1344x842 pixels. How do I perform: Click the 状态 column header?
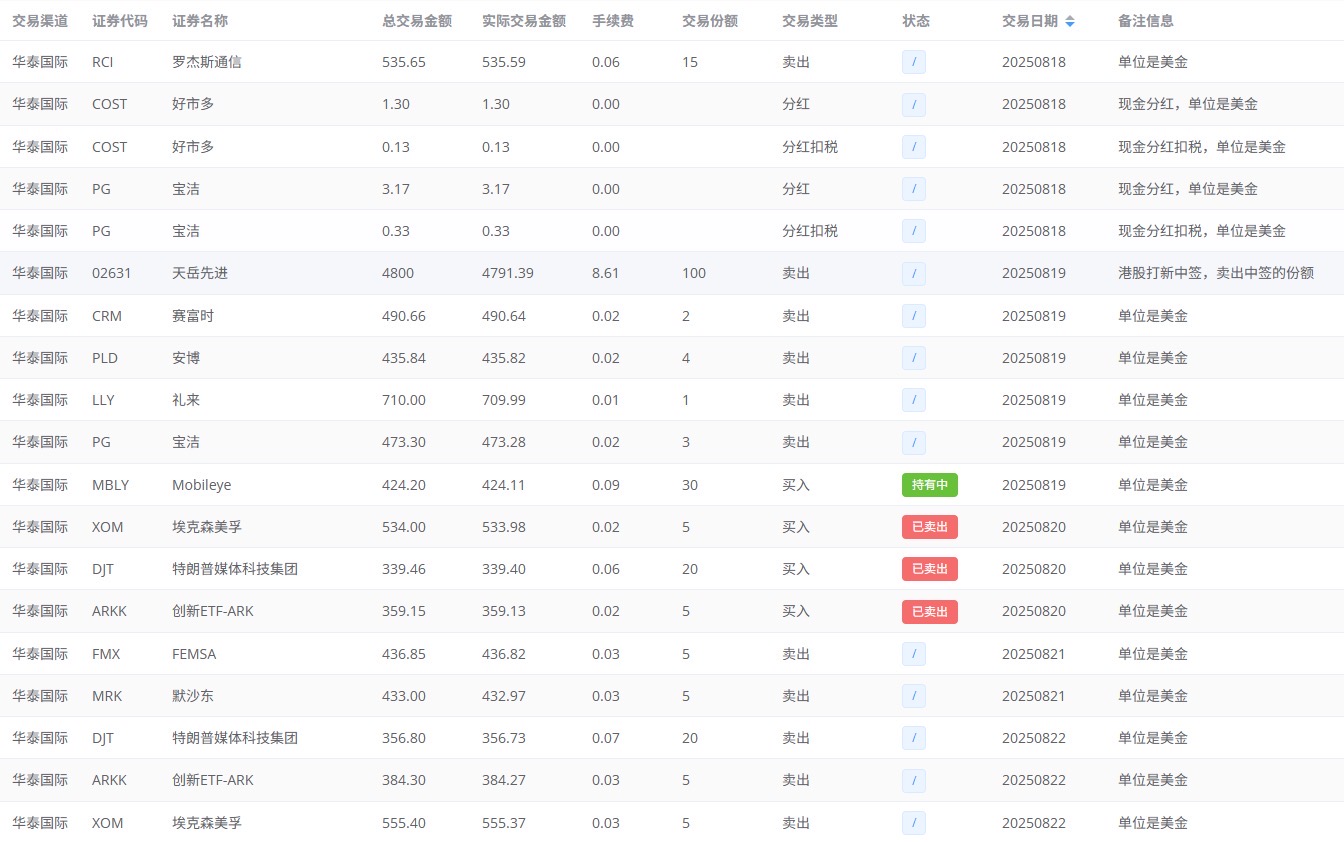916,21
